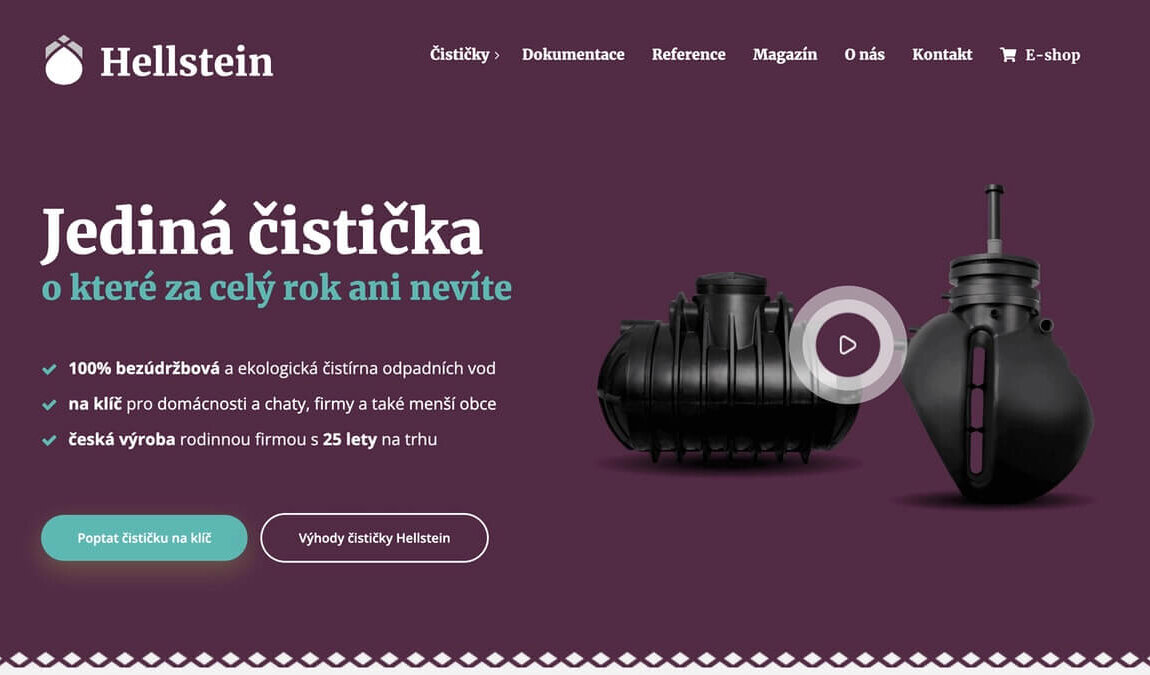Click the Poptat čističku na klíč button

144,538
